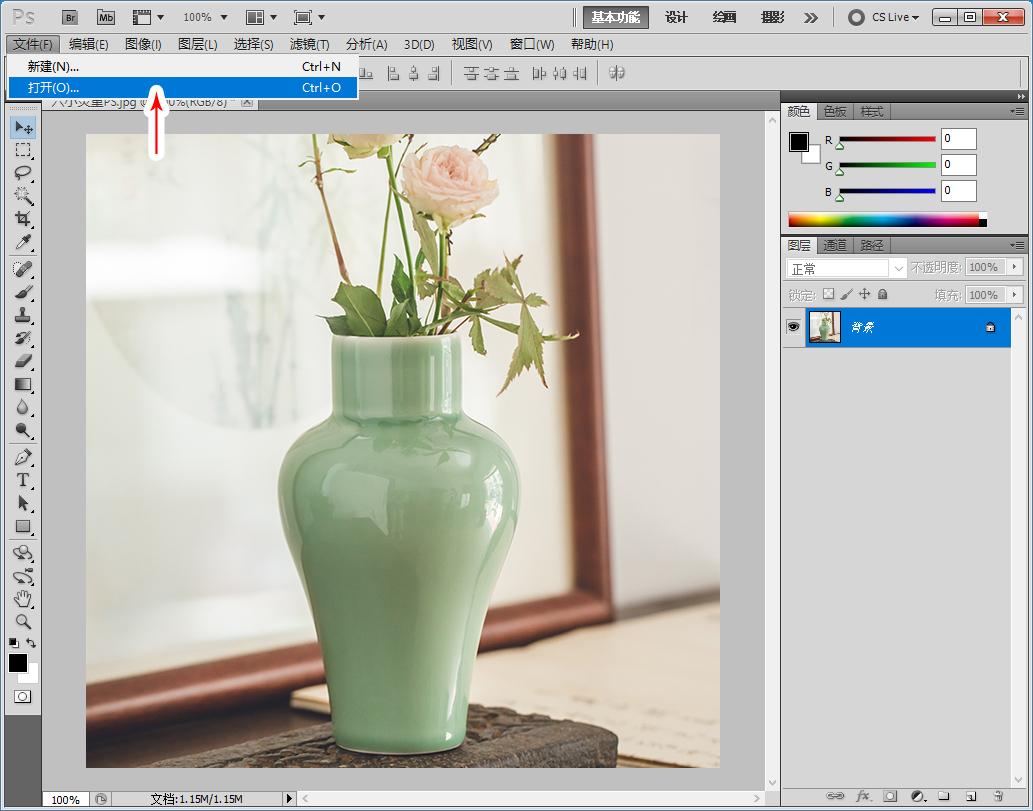This screenshot has width=1033, height=811.
Task: Select the Magic Wand tool
Action: click(23, 196)
